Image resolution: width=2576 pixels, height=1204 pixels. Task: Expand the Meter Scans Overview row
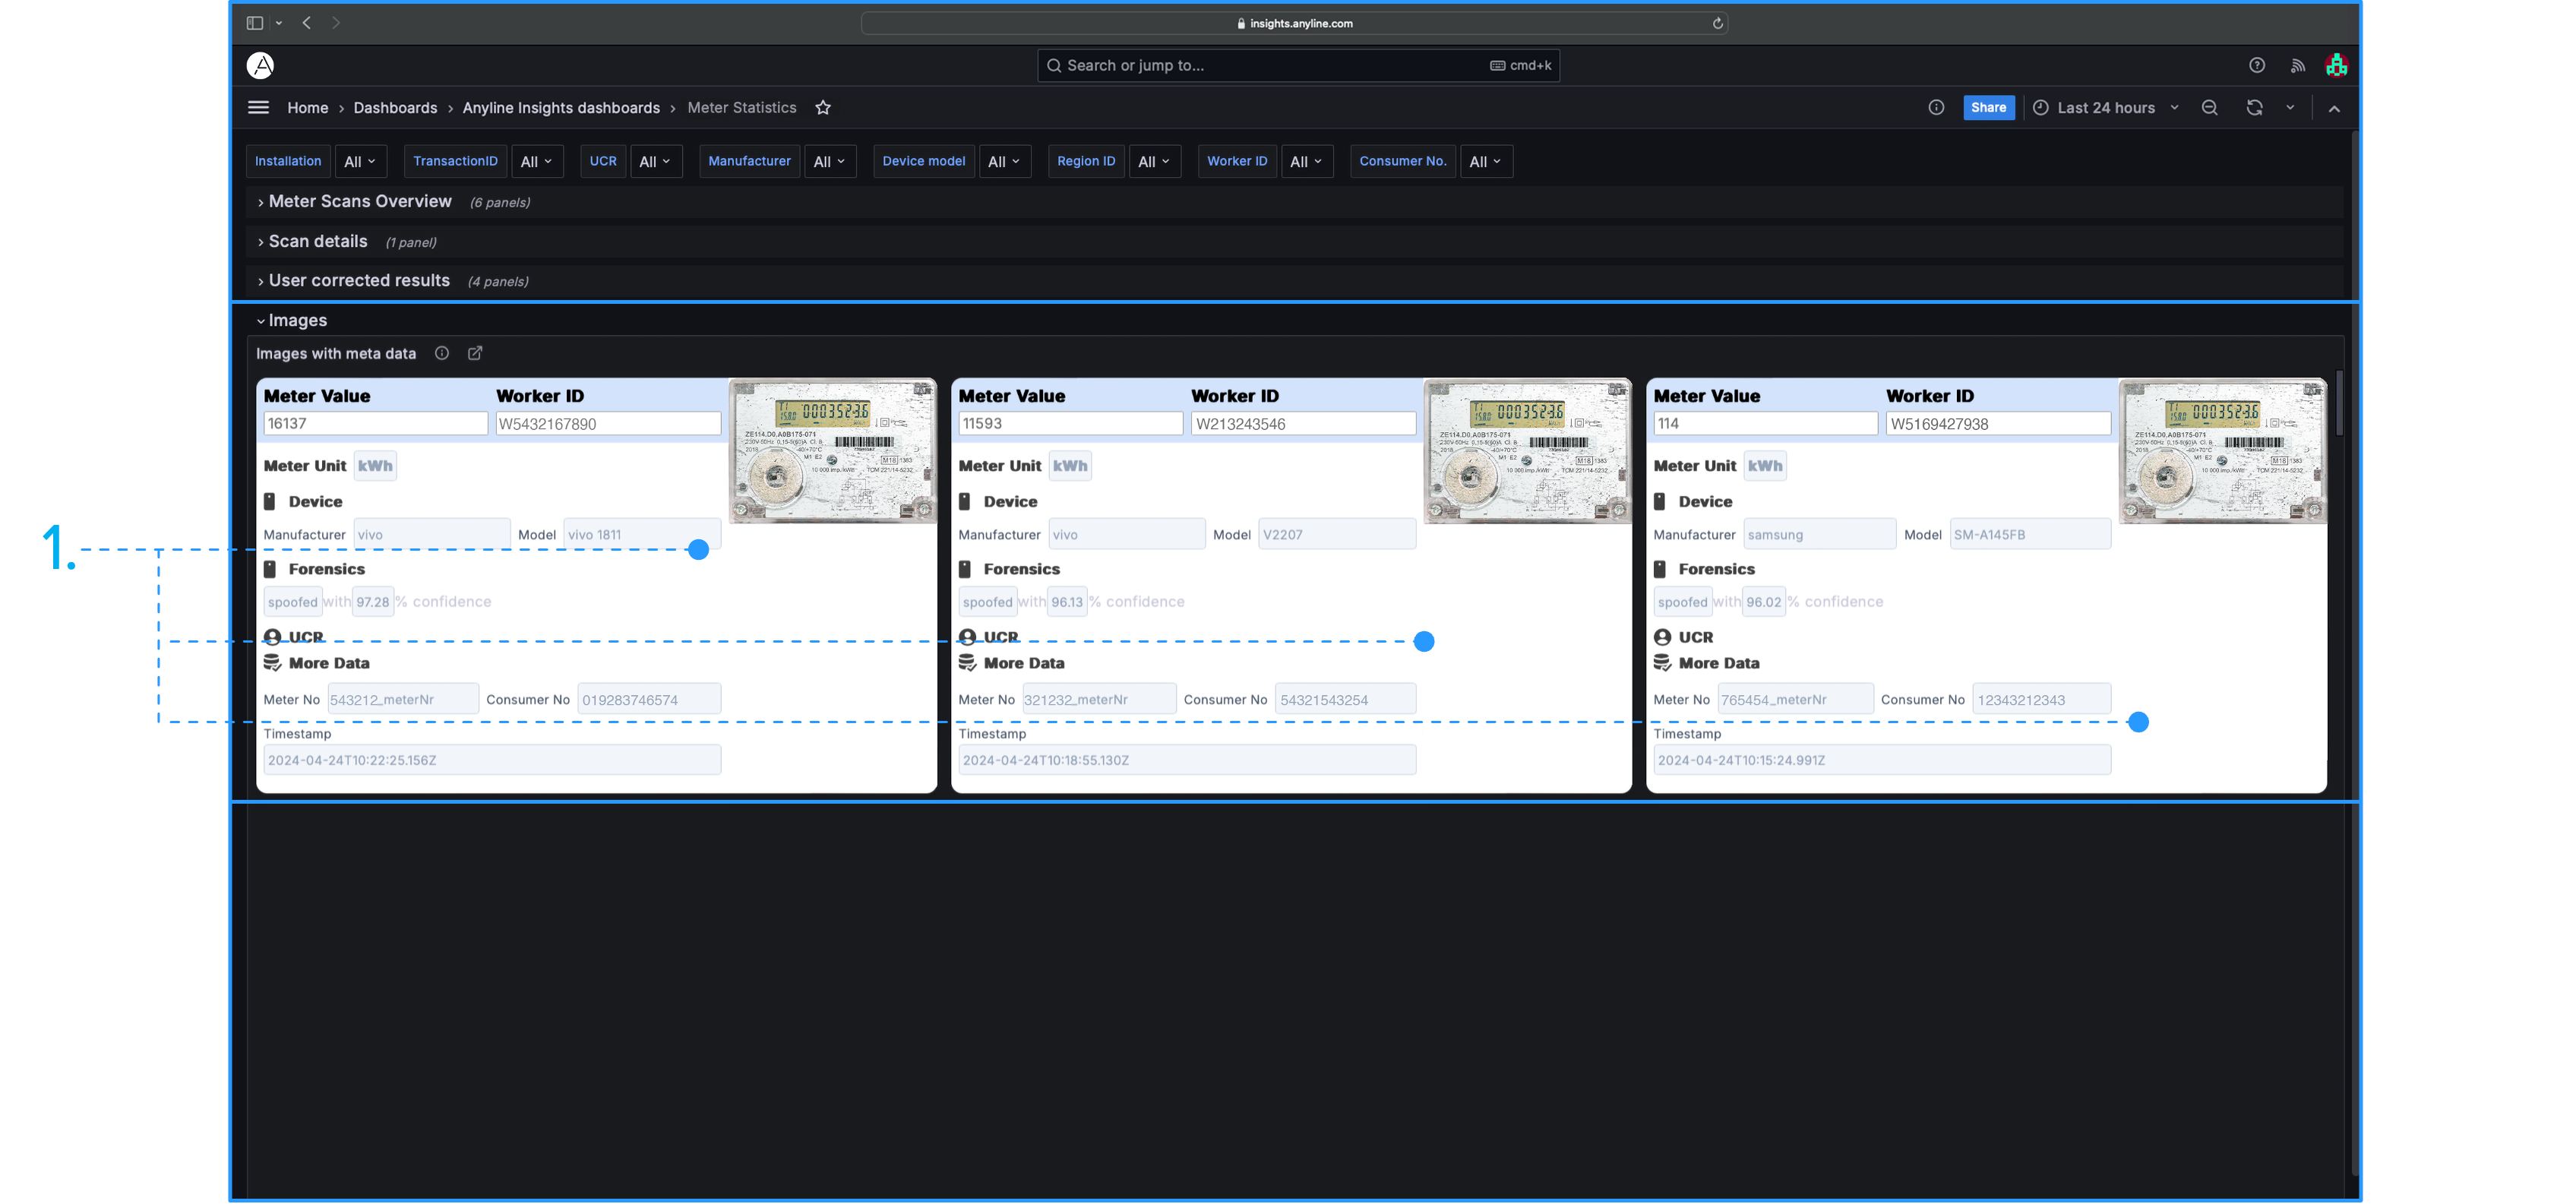[360, 202]
